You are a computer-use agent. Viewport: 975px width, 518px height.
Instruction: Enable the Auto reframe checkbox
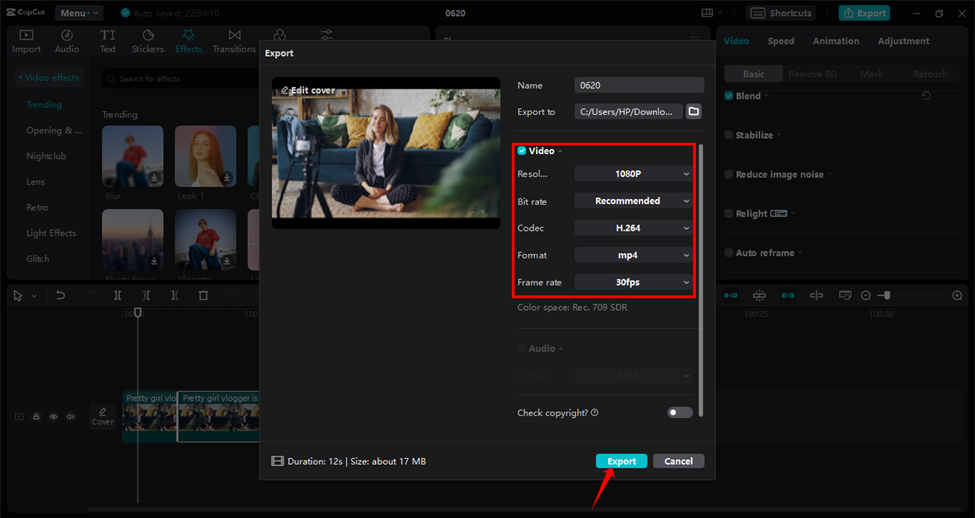point(729,252)
